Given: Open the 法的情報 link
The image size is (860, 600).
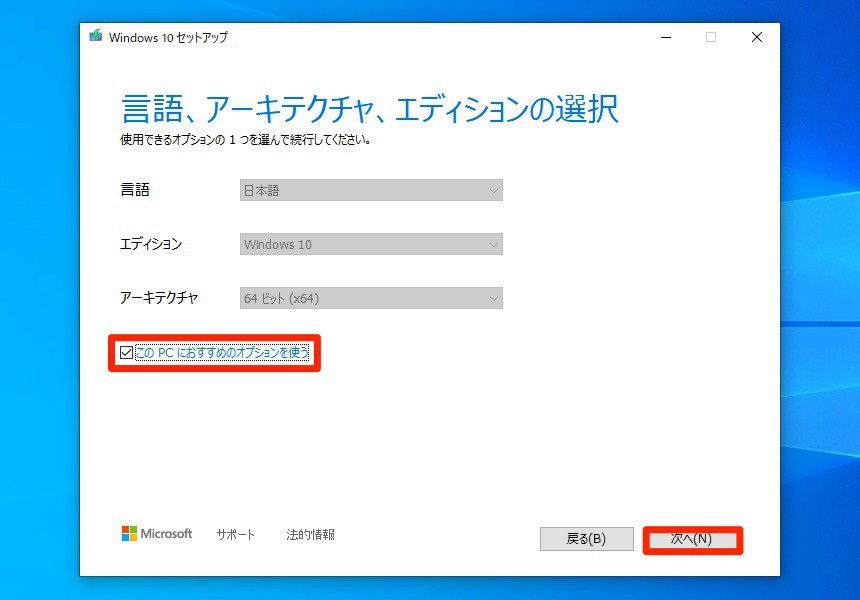Looking at the screenshot, I should (x=310, y=534).
